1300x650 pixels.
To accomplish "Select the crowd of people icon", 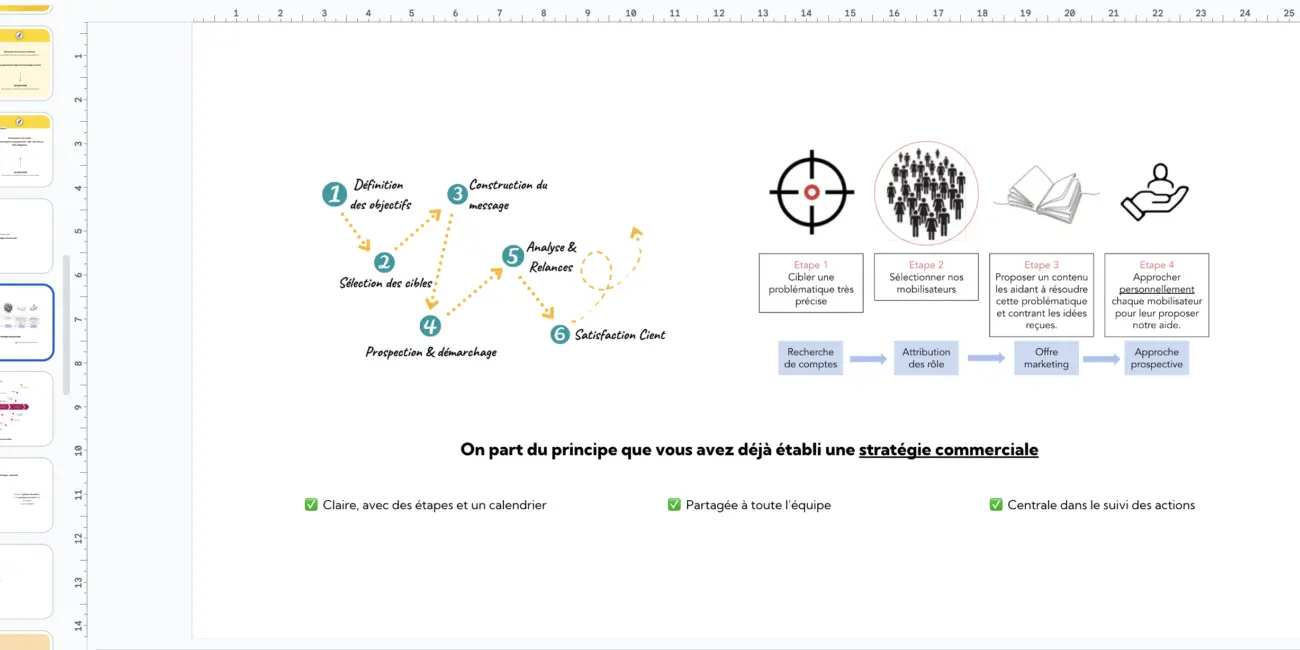I will coord(926,192).
